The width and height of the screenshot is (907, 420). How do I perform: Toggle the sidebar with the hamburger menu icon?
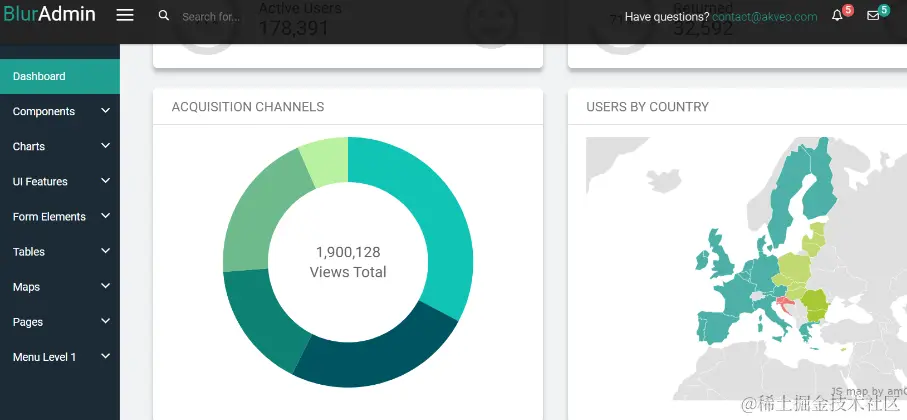point(125,16)
